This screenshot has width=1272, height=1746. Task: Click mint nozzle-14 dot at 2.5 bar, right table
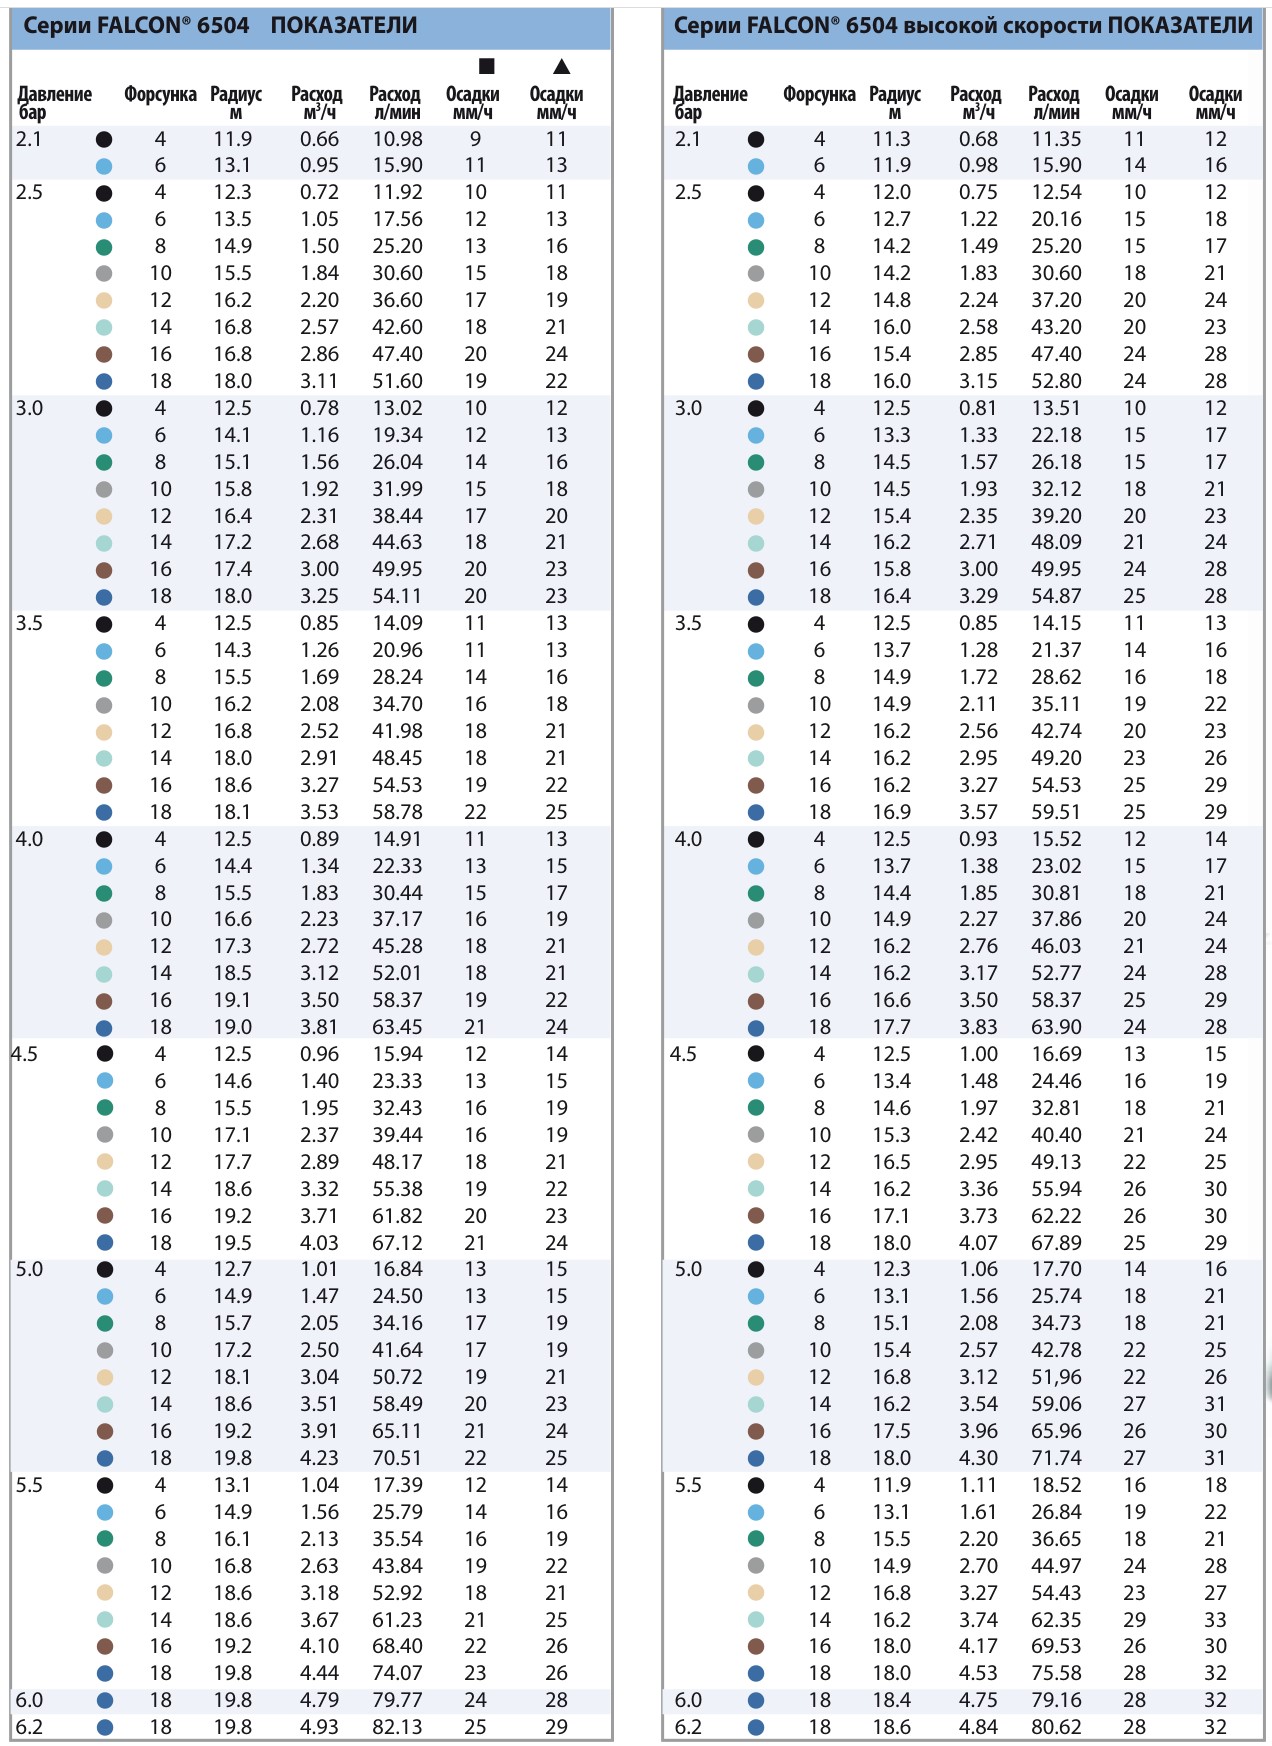(756, 328)
